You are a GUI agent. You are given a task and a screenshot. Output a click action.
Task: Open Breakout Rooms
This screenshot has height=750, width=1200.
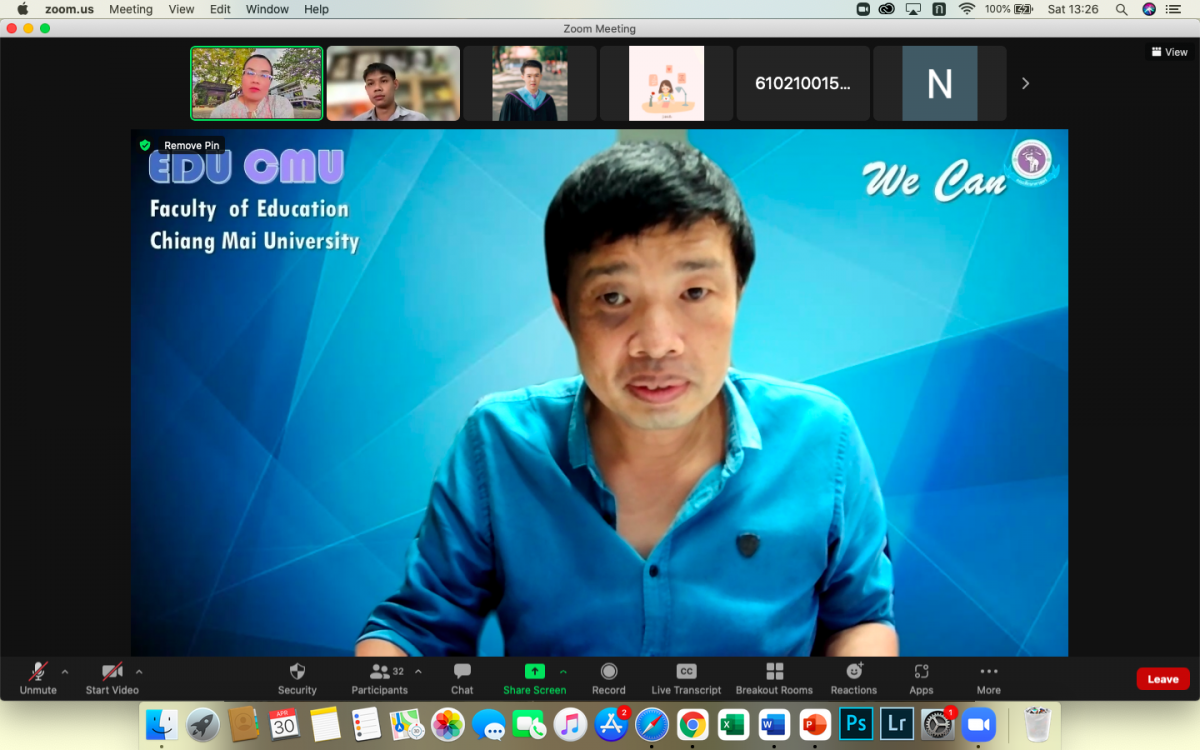[774, 678]
